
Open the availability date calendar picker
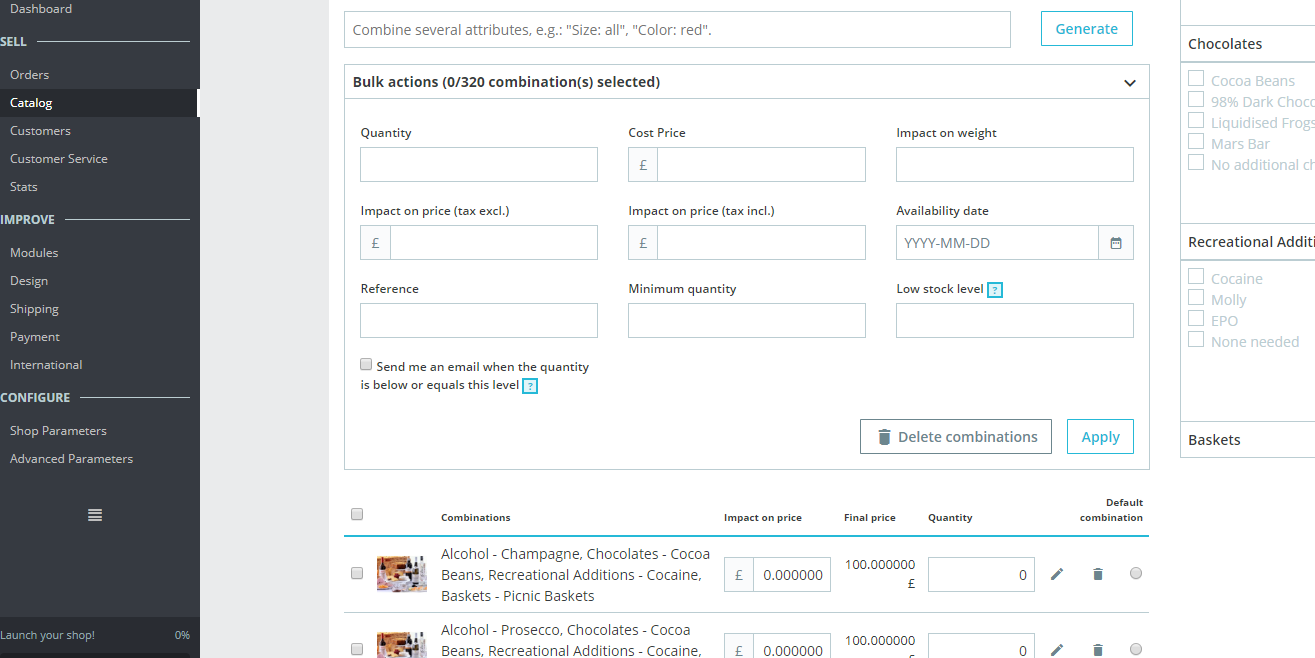(1116, 243)
